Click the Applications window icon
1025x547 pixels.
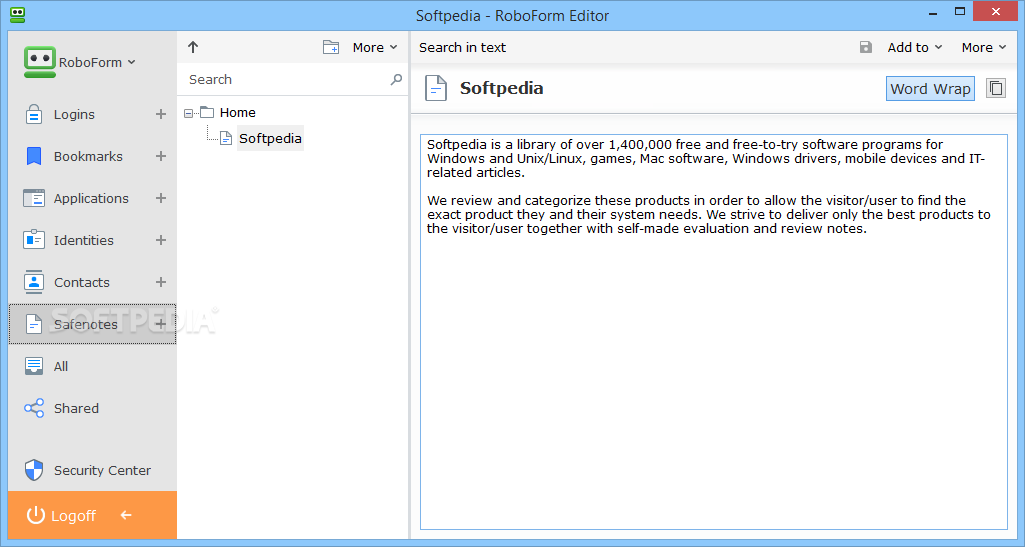click(33, 198)
